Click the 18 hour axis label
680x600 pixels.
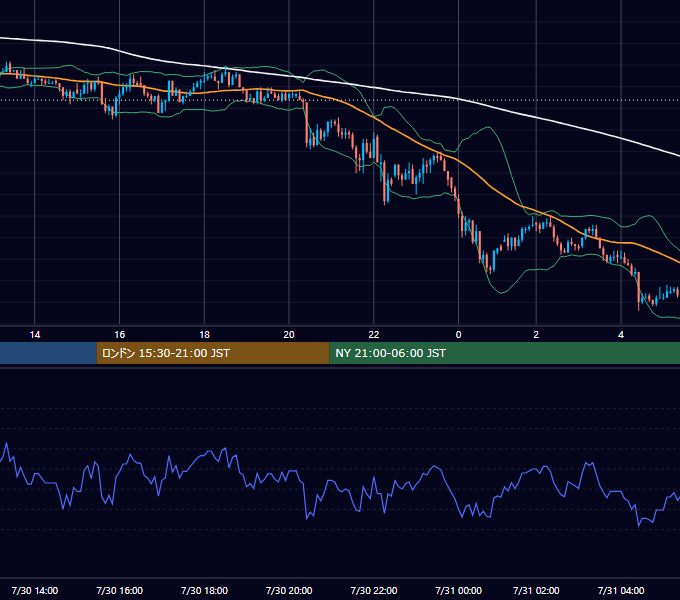click(204, 335)
